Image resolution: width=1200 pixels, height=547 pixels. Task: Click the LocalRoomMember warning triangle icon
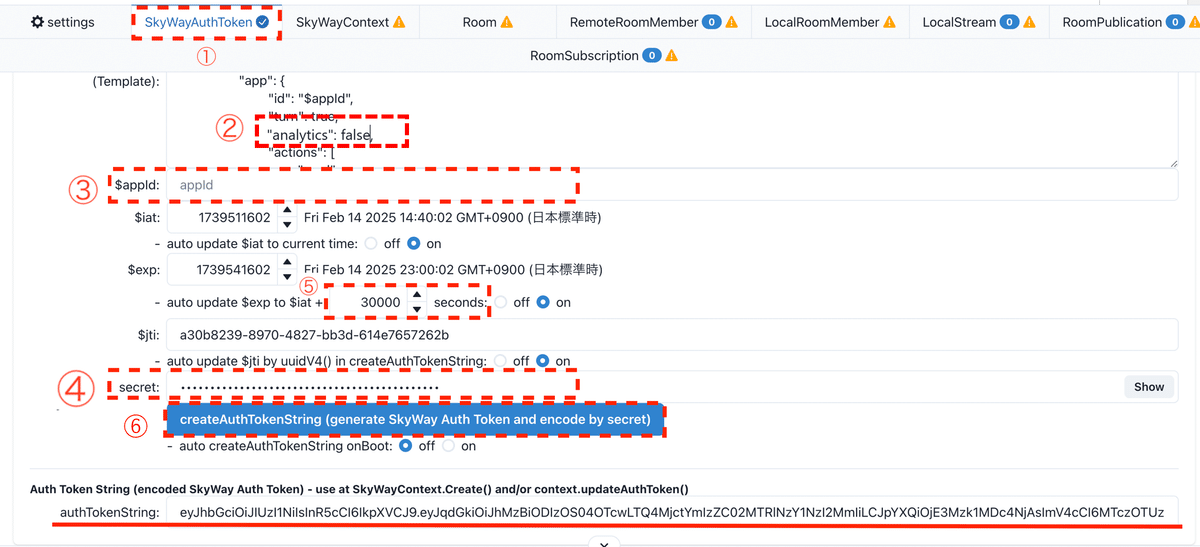[x=891, y=22]
